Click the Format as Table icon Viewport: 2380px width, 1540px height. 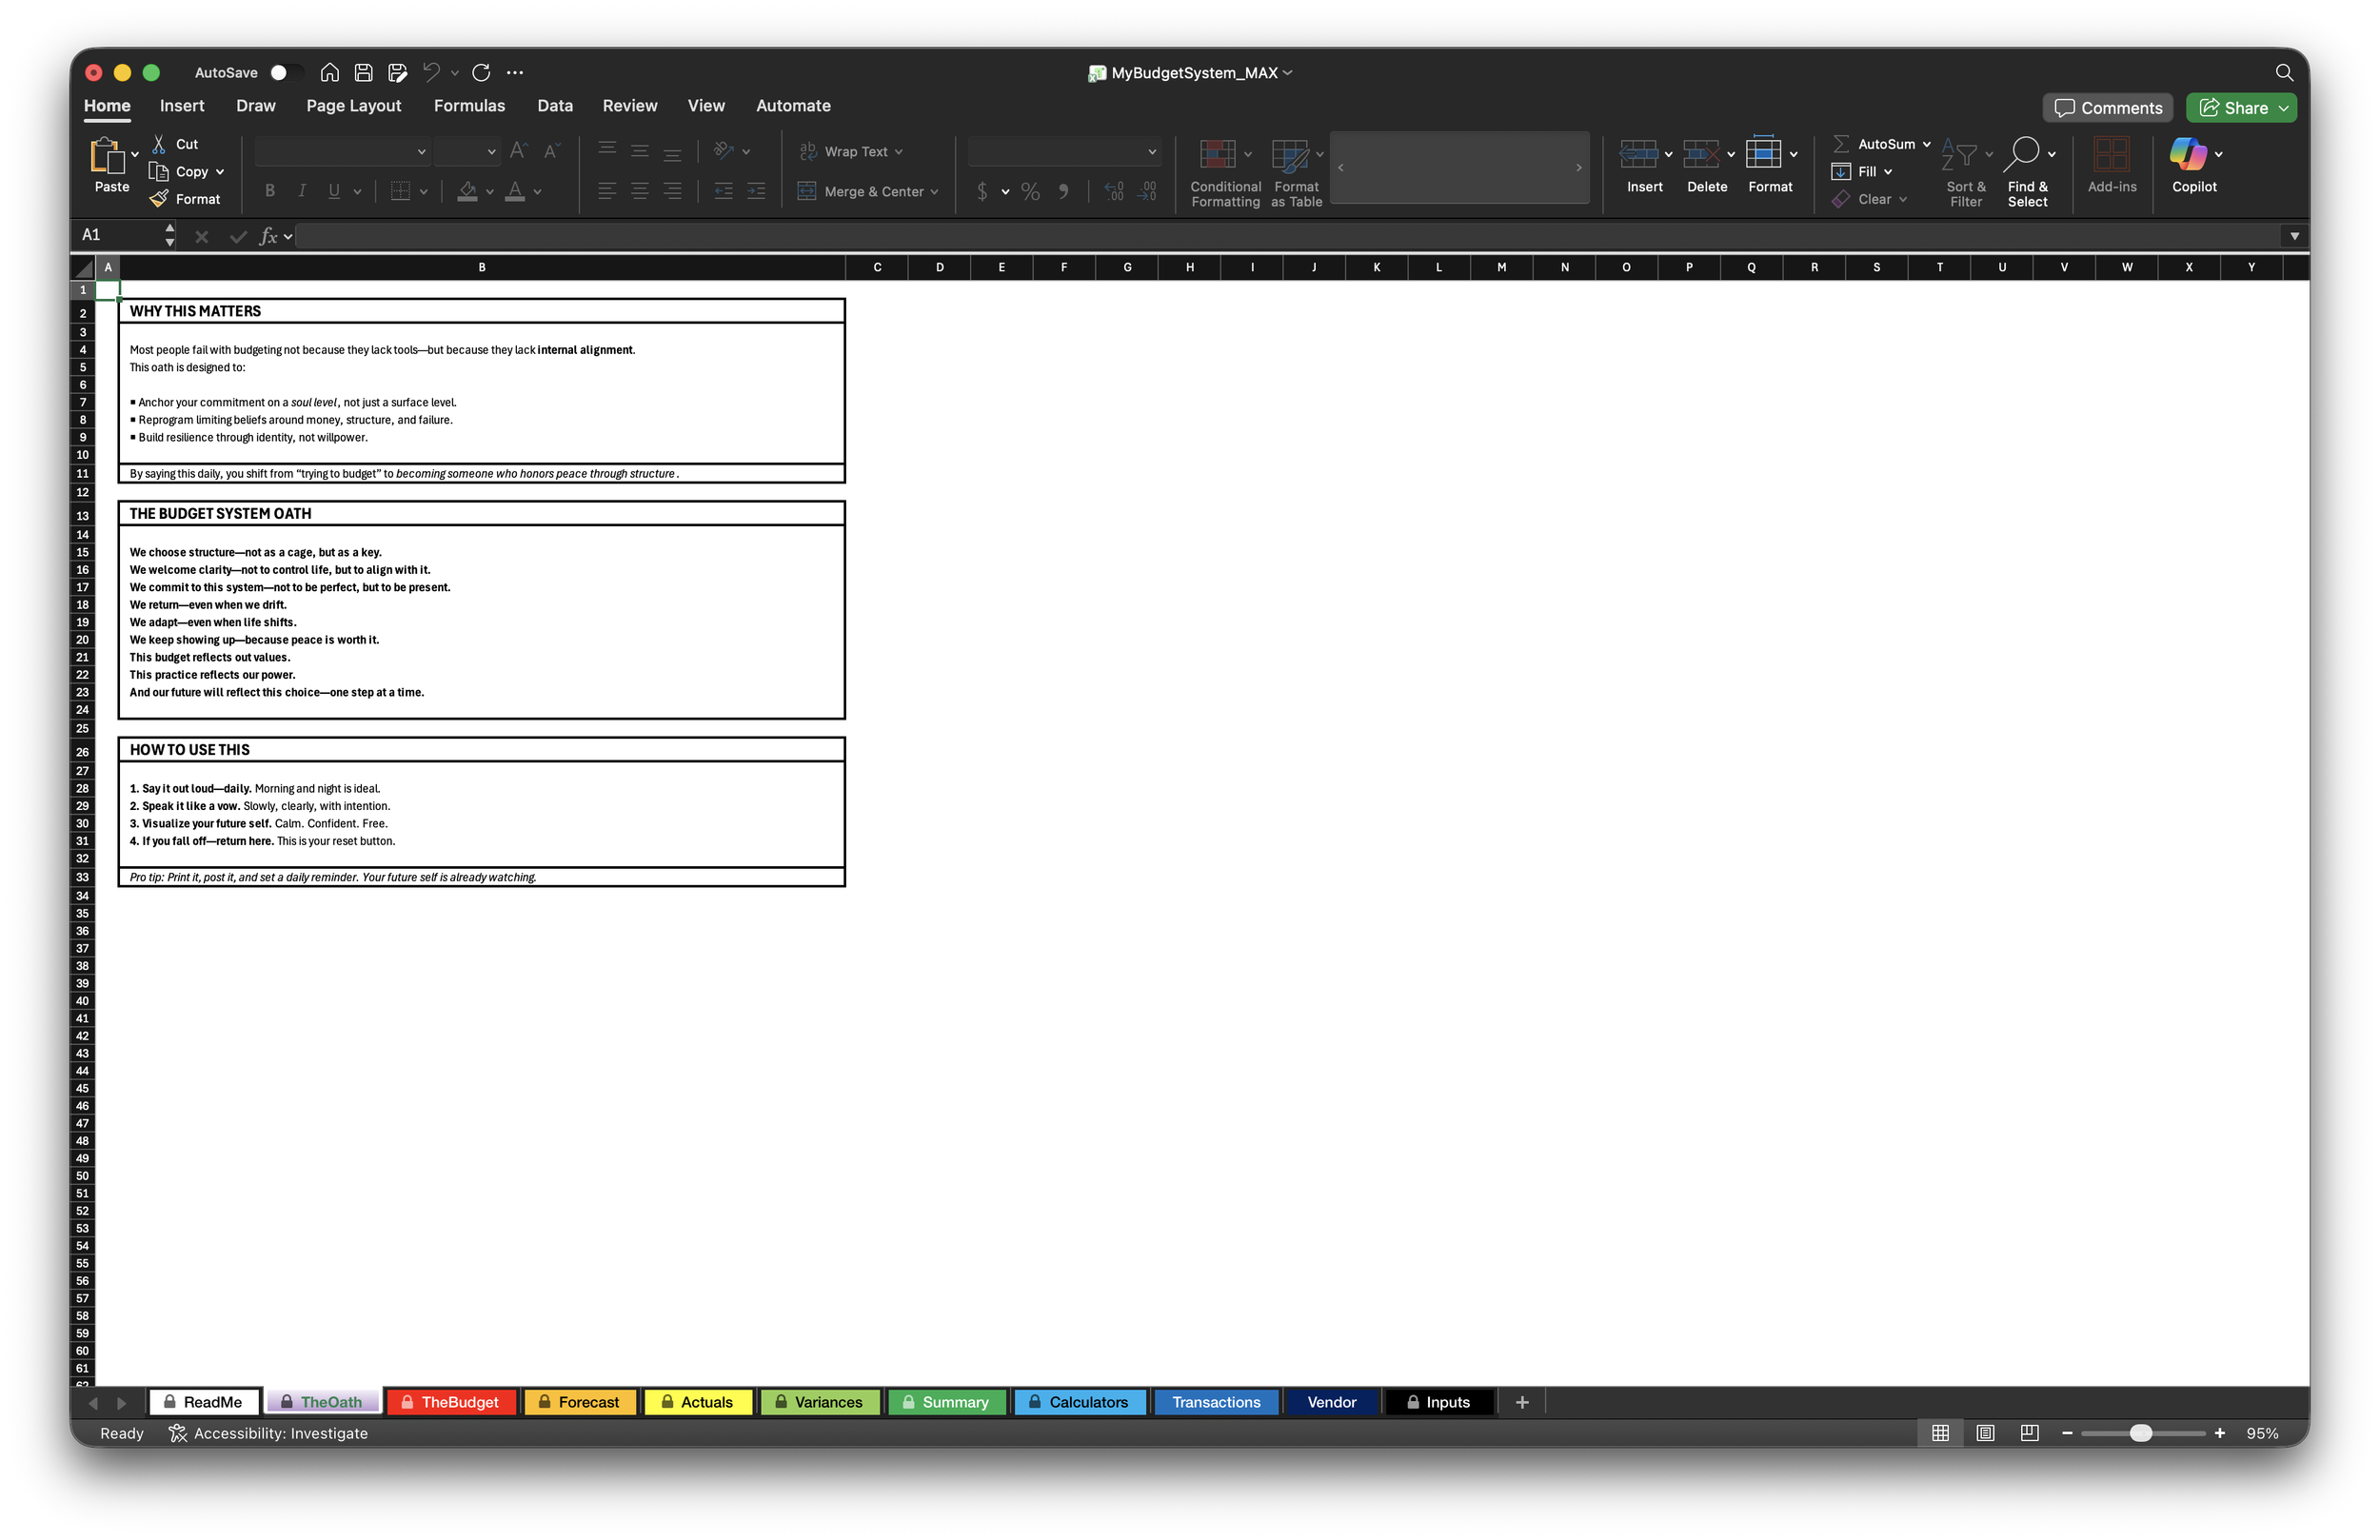click(1289, 155)
